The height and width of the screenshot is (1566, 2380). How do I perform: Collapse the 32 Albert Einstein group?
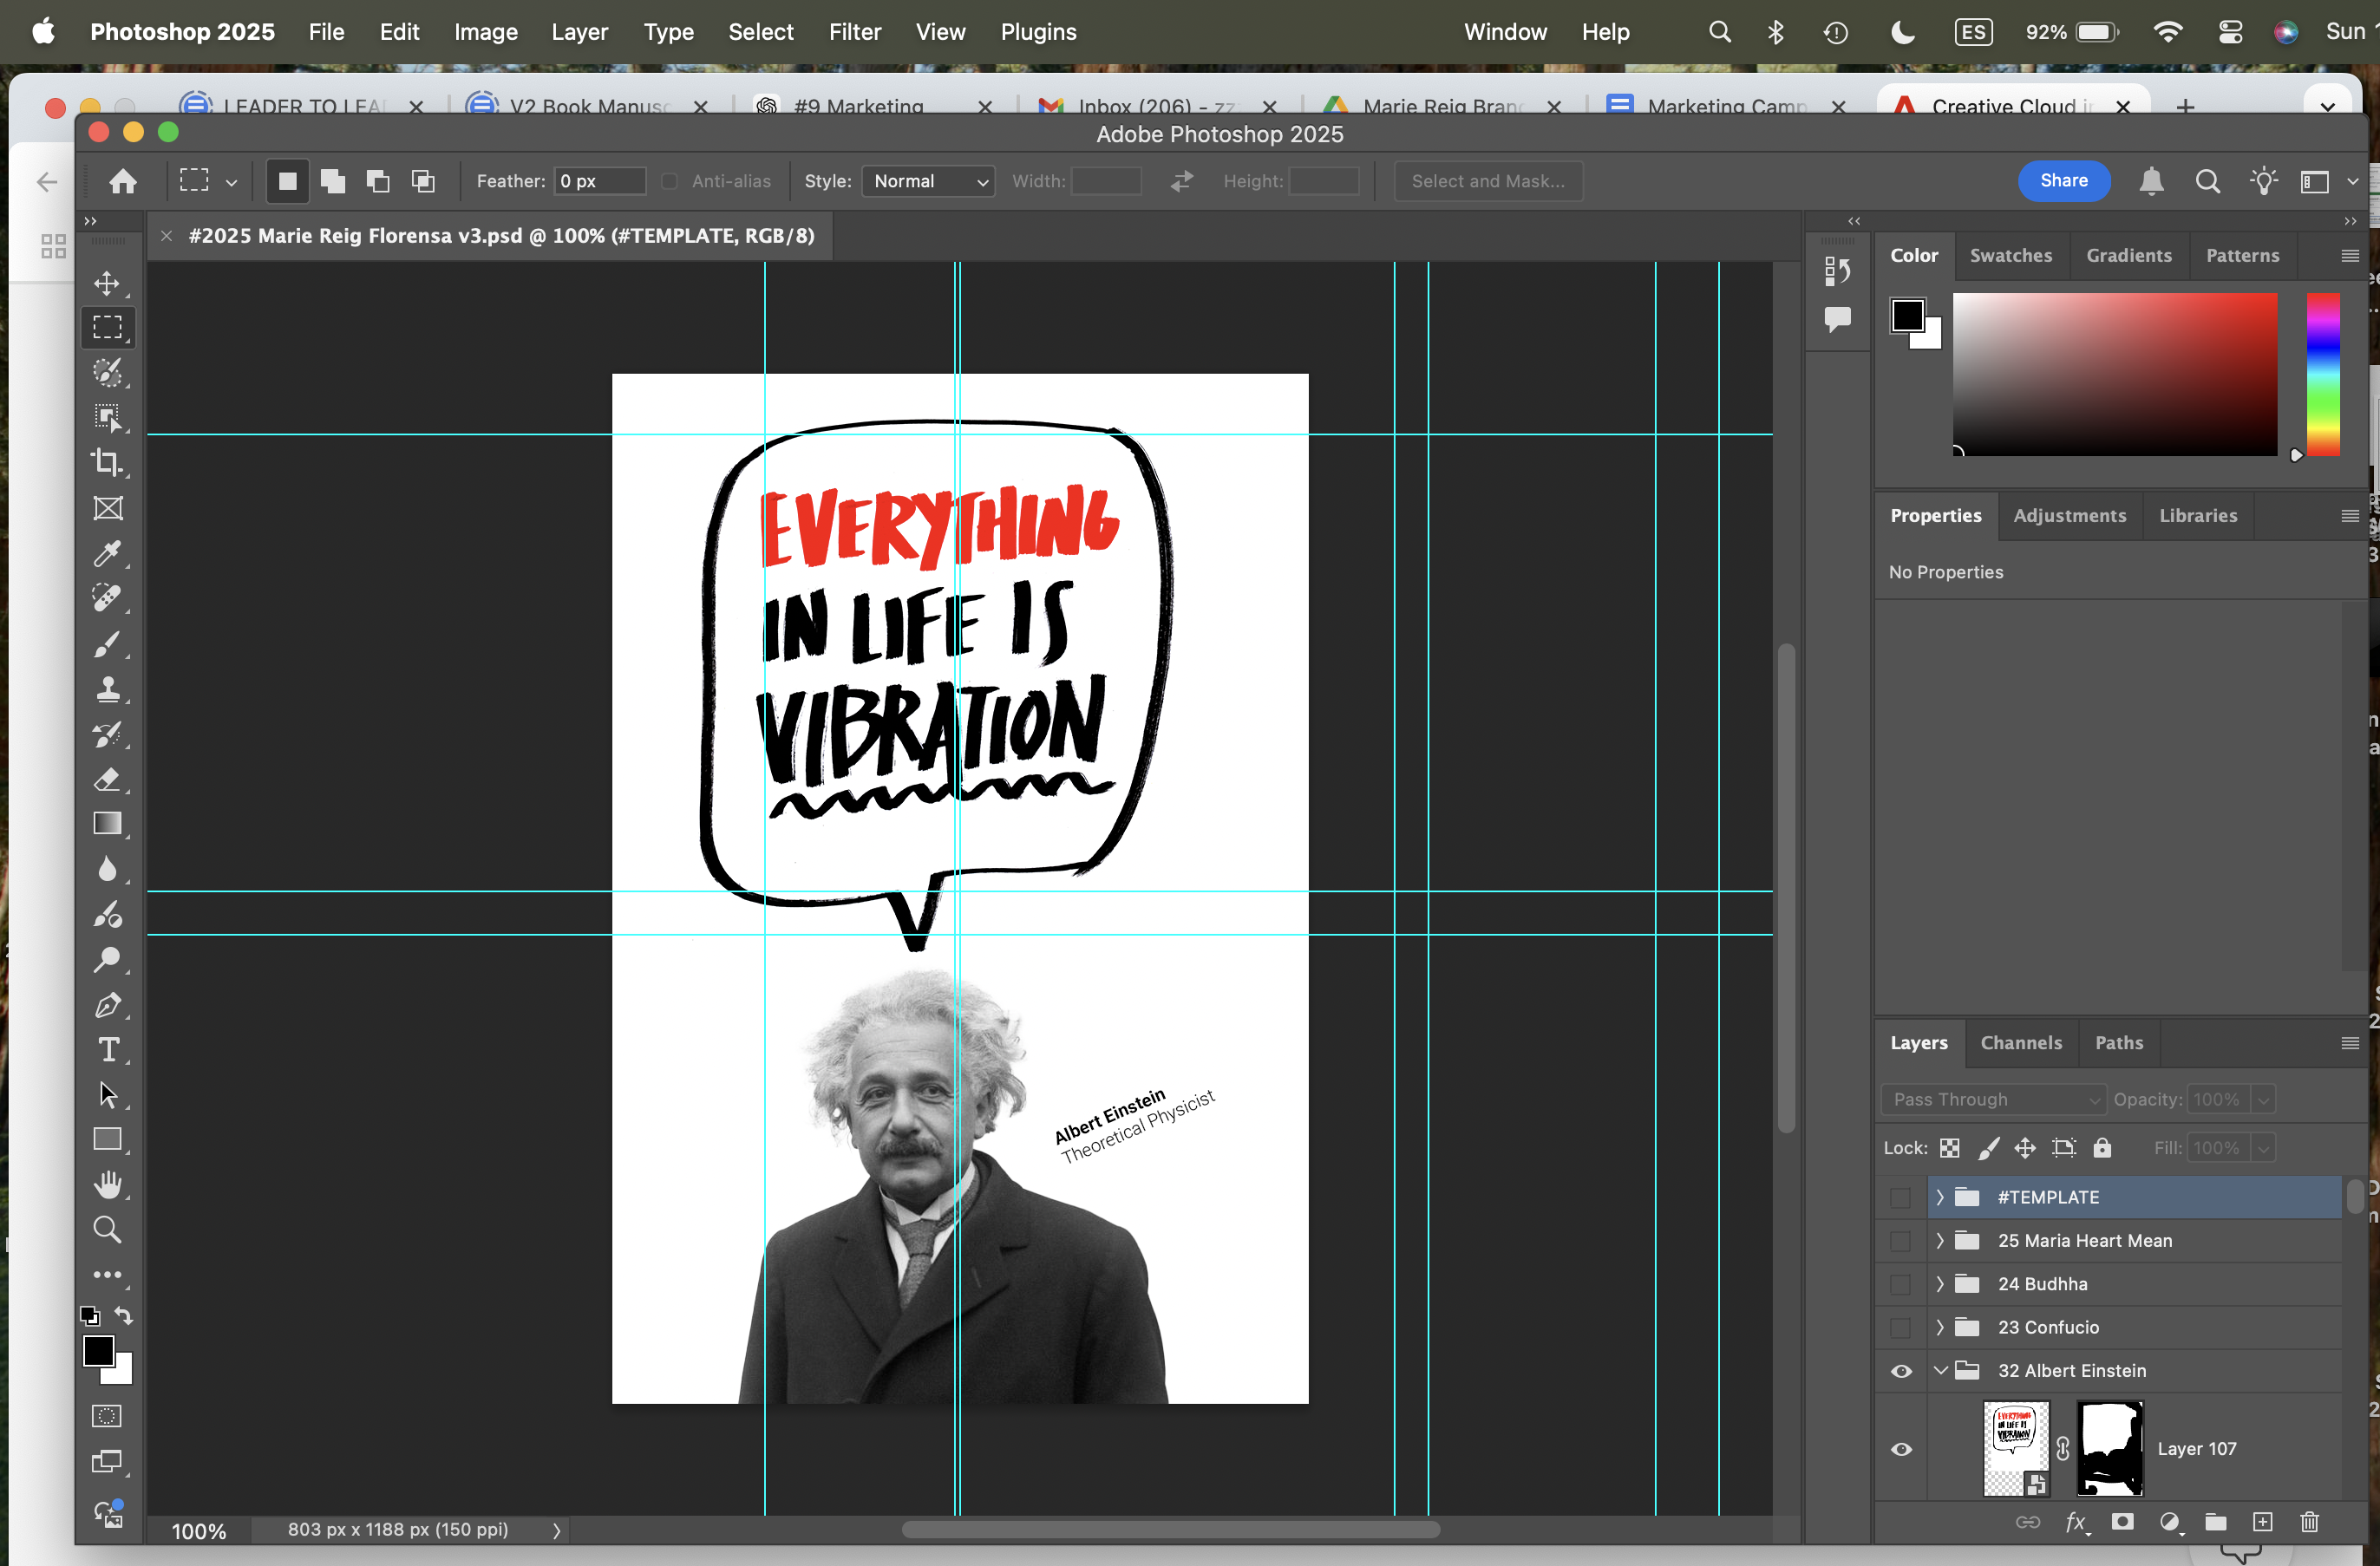pos(1940,1371)
